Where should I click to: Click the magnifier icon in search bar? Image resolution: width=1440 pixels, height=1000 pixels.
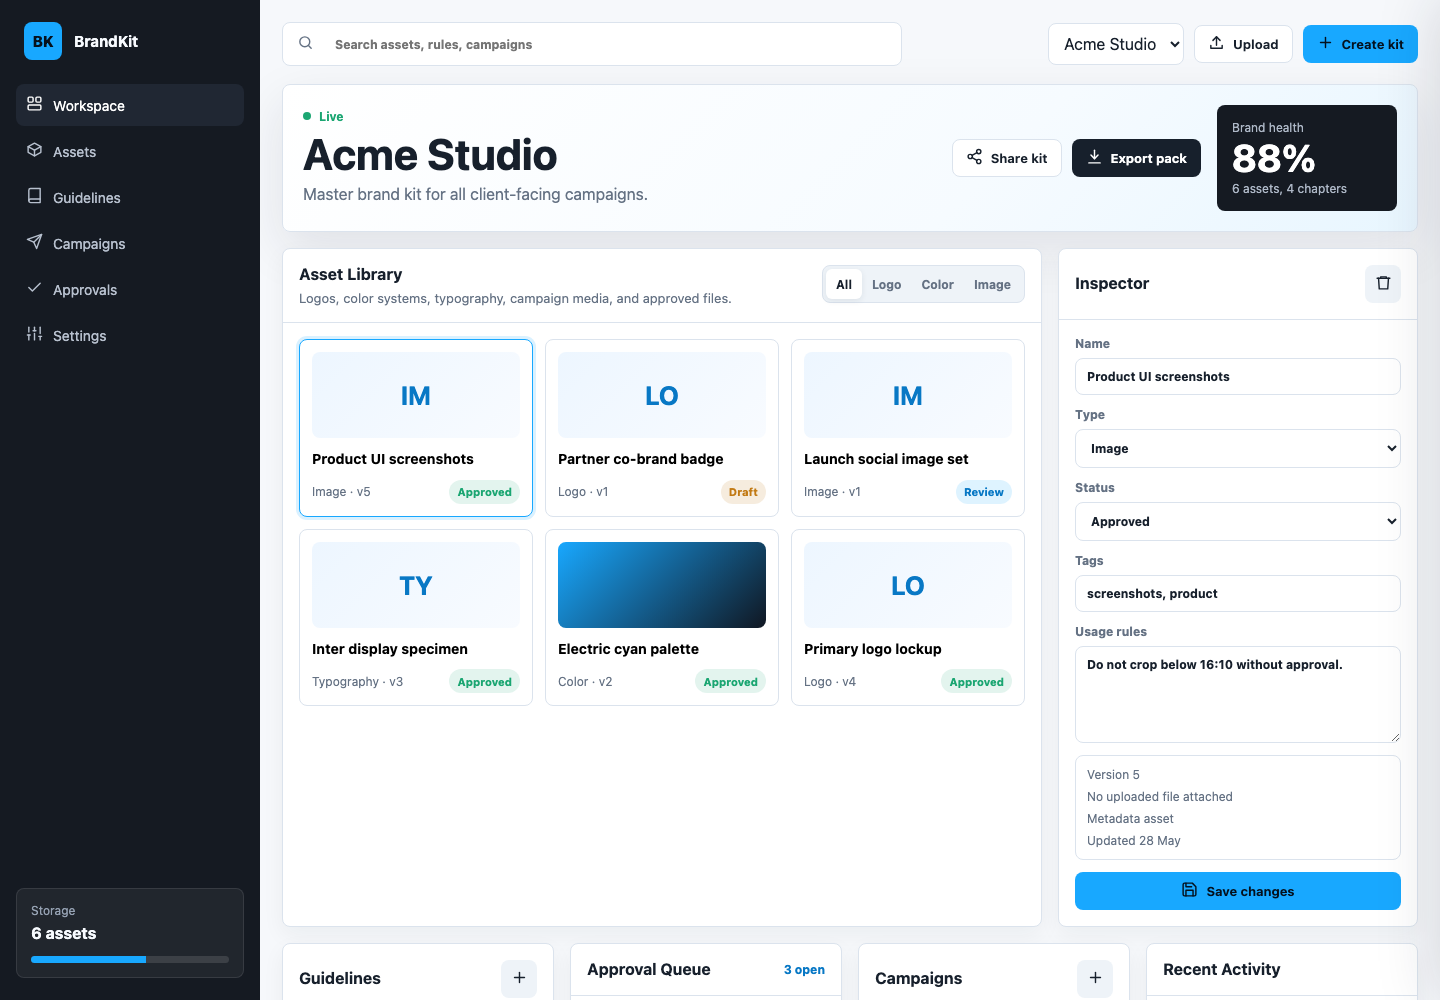pos(306,43)
